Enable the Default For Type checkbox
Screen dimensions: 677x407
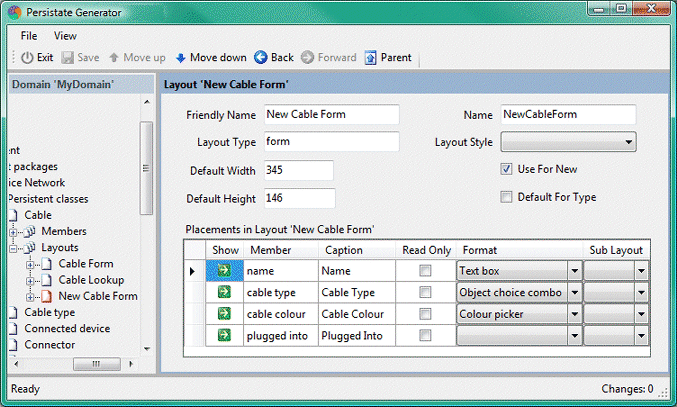pos(507,197)
